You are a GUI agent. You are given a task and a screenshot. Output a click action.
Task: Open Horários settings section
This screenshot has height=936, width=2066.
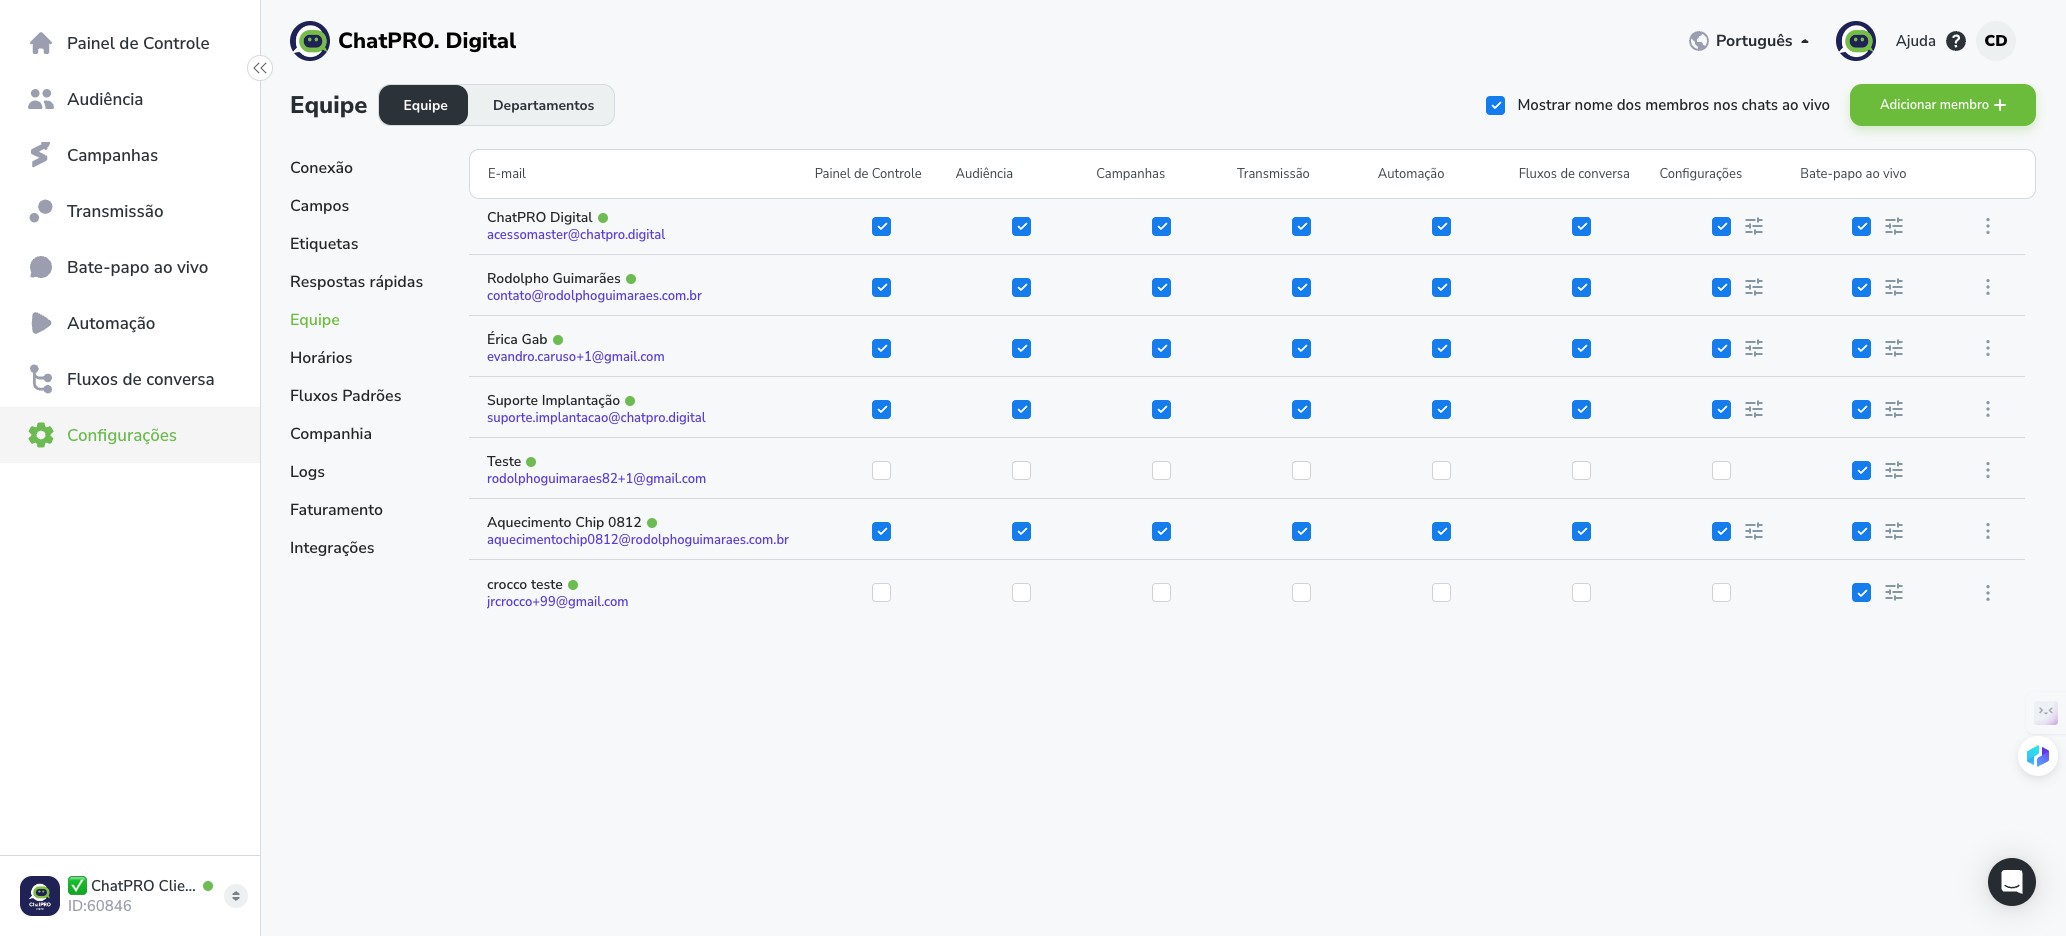tap(321, 358)
